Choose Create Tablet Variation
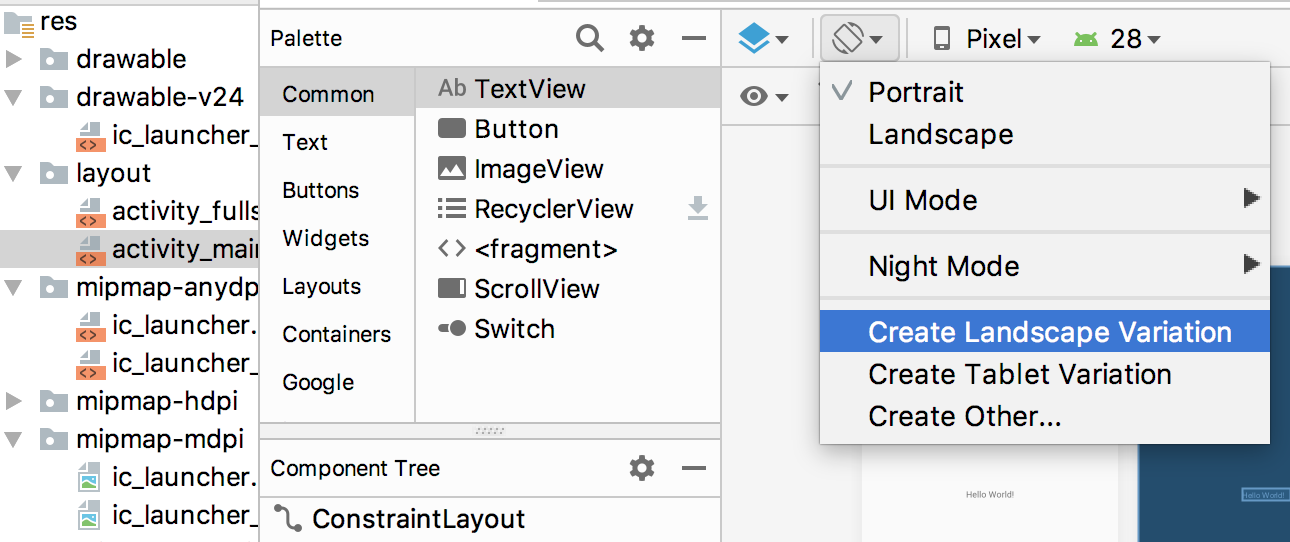 [x=1045, y=374]
